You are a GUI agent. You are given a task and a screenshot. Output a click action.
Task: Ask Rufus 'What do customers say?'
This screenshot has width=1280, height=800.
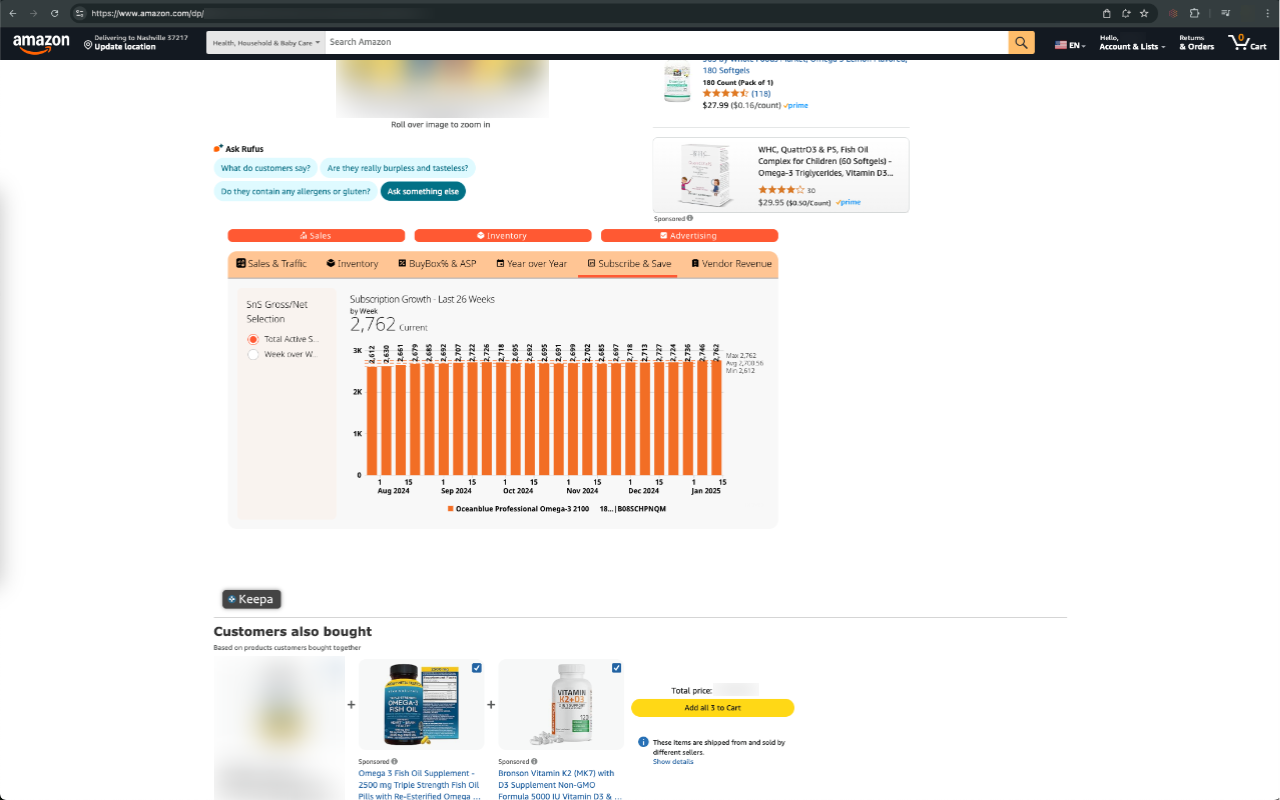pyautogui.click(x=265, y=168)
